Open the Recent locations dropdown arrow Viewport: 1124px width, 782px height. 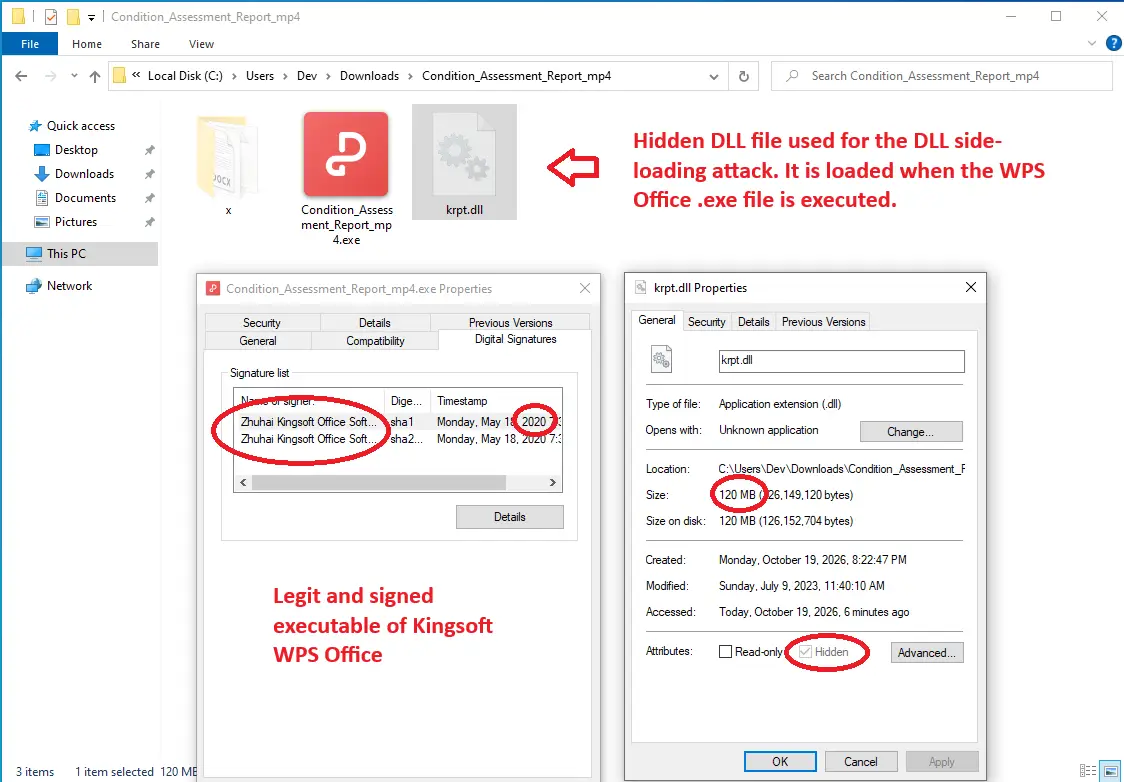click(74, 76)
